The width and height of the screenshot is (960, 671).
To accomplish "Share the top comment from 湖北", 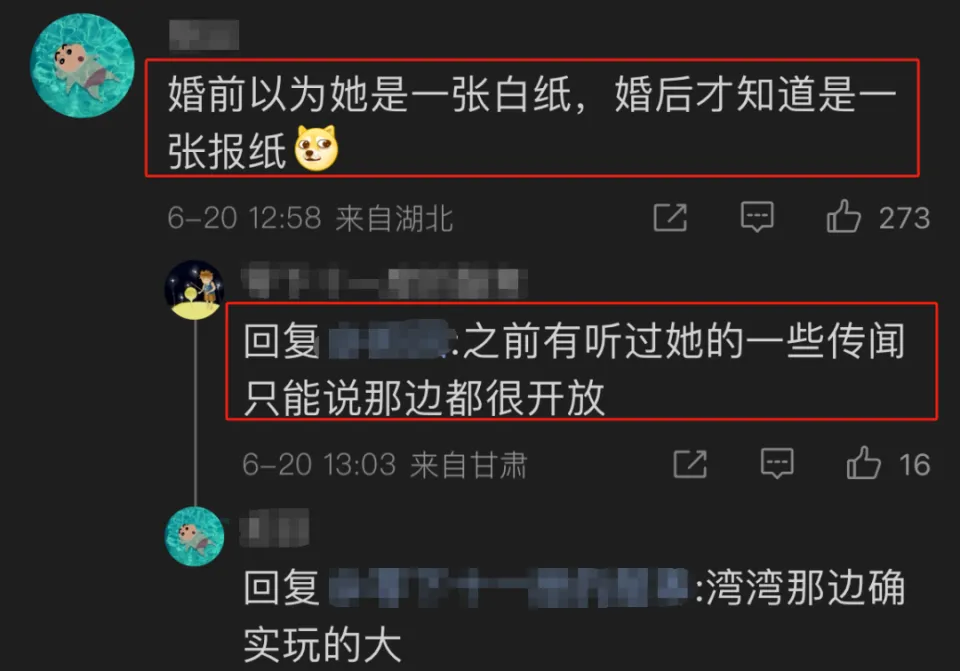I will 670,217.
